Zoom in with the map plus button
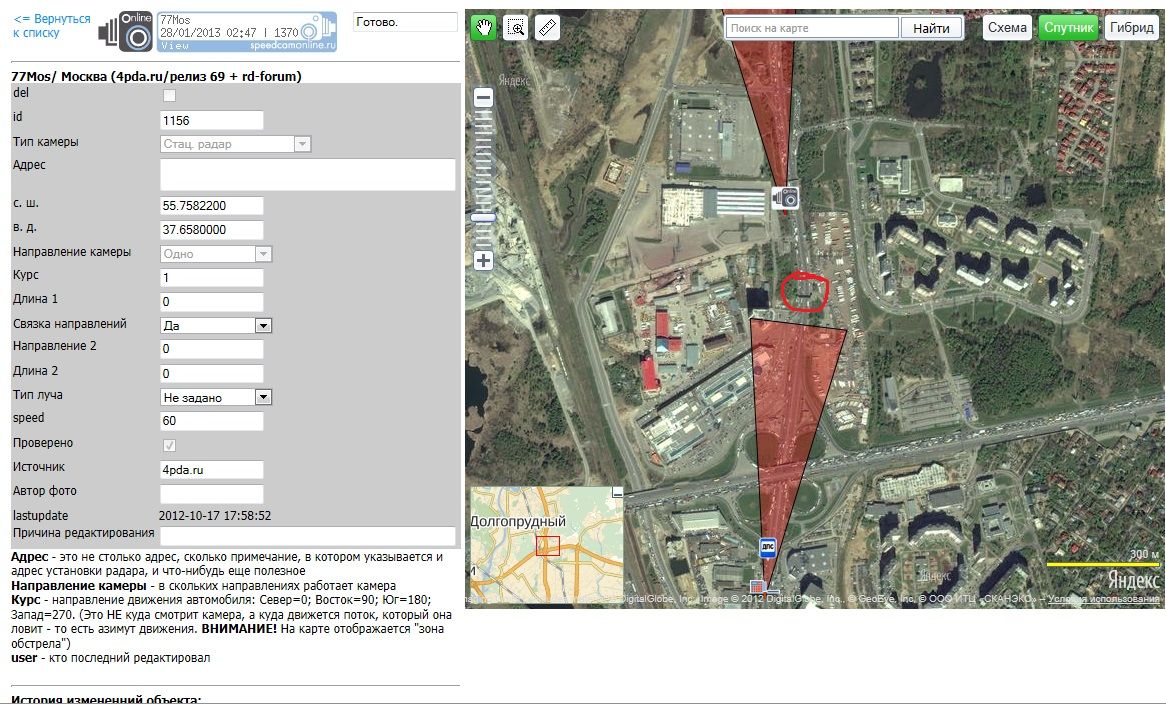The height and width of the screenshot is (704, 1166). click(483, 260)
